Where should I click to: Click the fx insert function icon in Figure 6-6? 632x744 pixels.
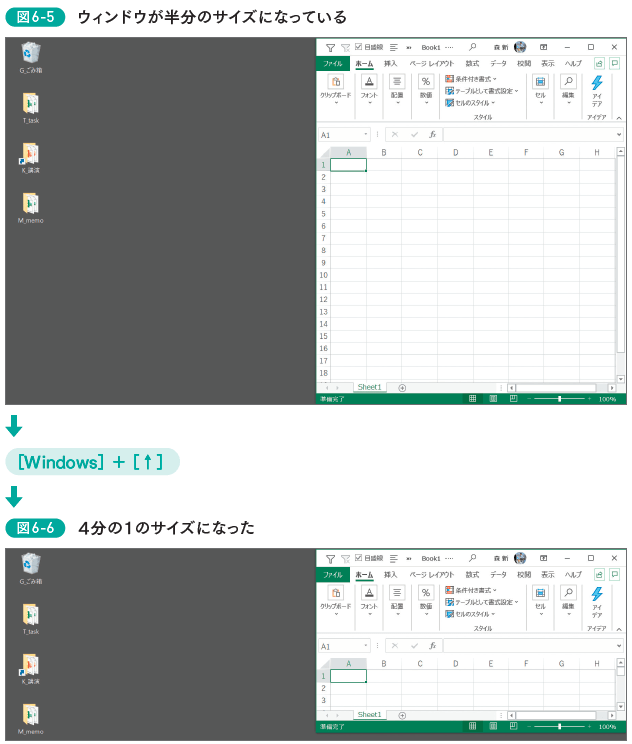point(432,646)
